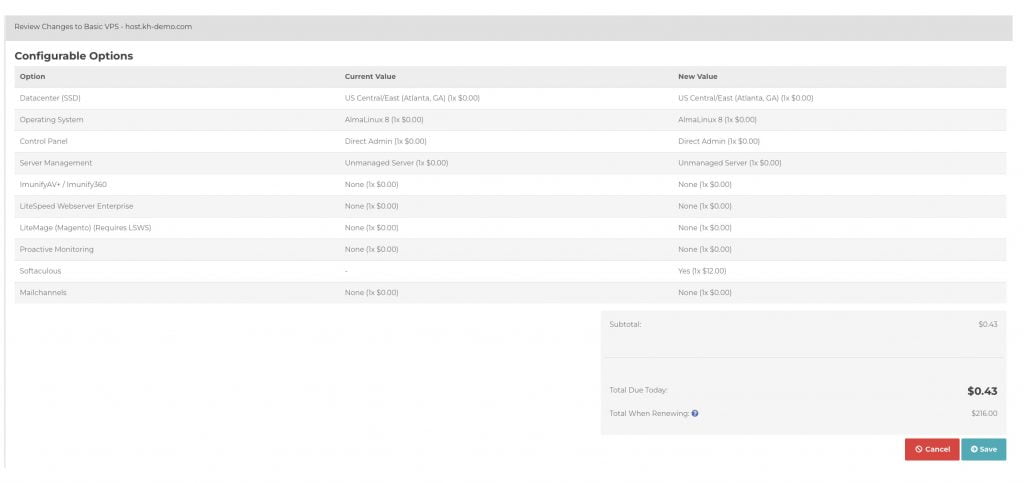Click Control Panel current value Direct Admin
The height and width of the screenshot is (483, 1024).
click(385, 141)
